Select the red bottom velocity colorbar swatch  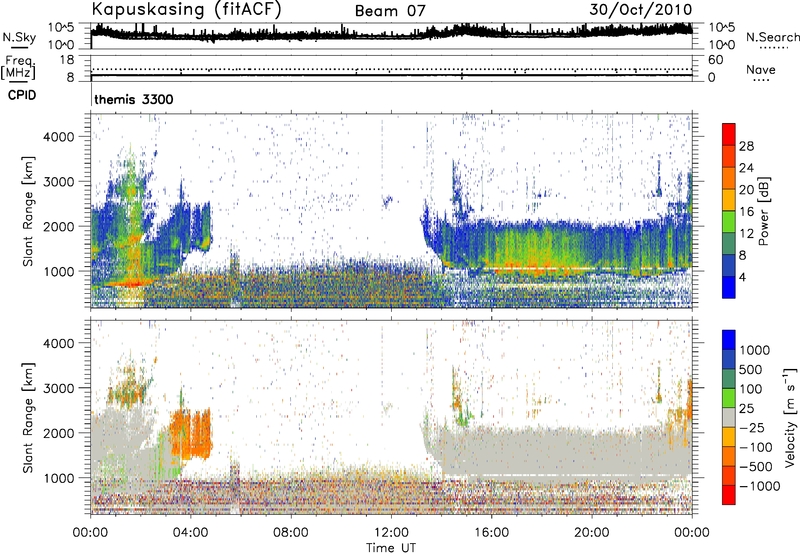click(x=729, y=494)
